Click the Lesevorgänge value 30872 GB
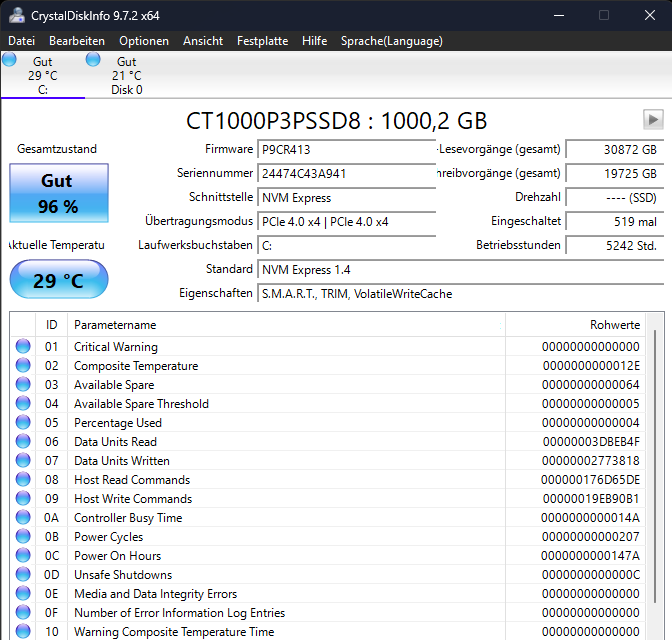 point(615,150)
